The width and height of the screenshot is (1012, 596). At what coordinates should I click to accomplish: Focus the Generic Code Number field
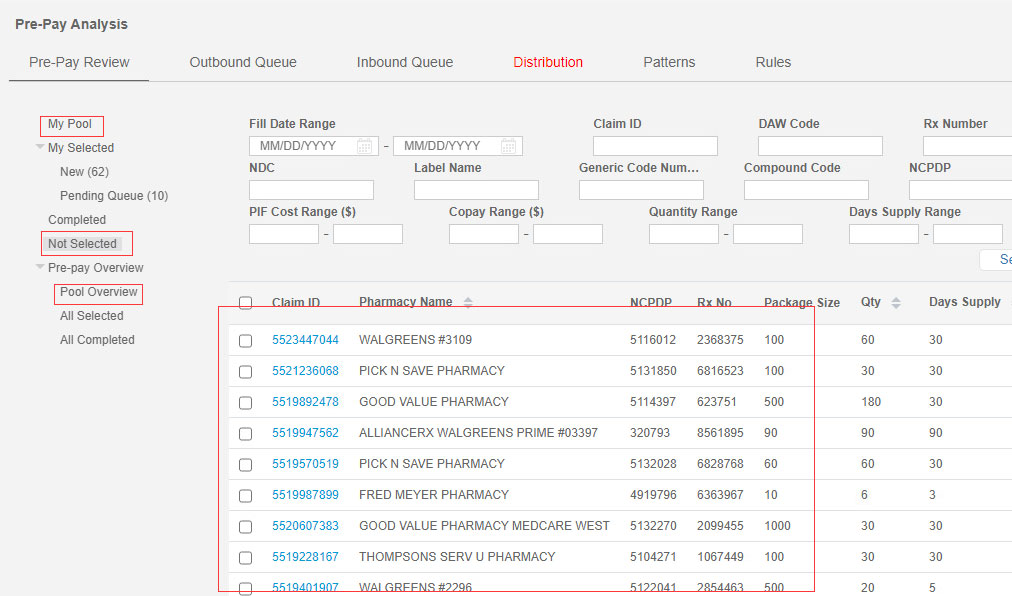[641, 190]
